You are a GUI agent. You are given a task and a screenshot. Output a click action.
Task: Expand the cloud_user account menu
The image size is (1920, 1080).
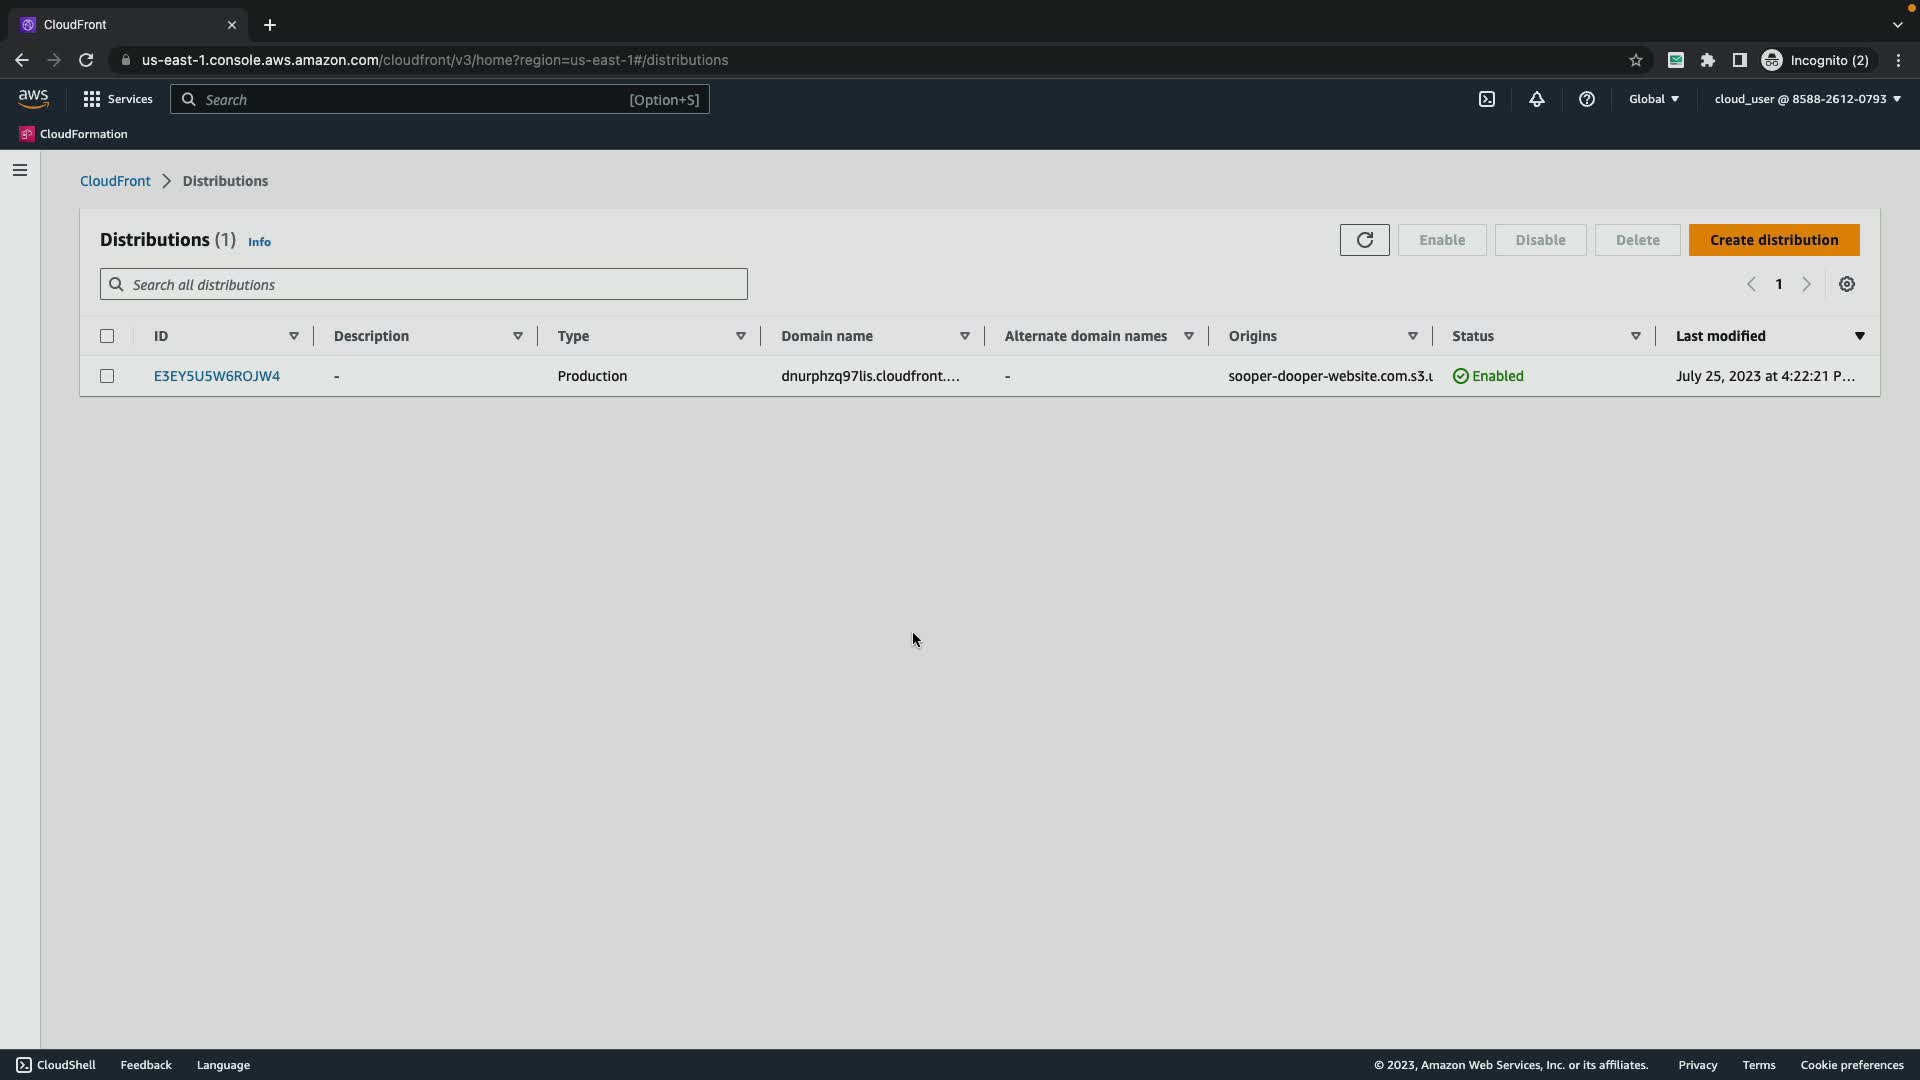tap(1806, 99)
